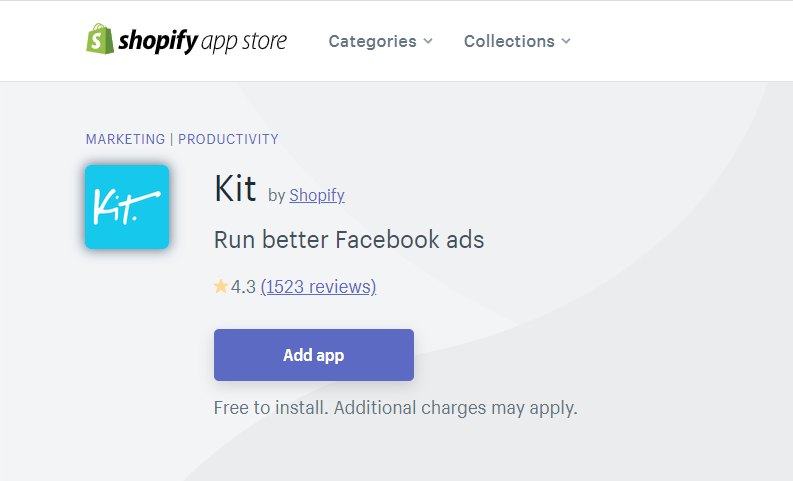This screenshot has width=793, height=481.
Task: Click the word 'by' before Shopify
Action: point(277,196)
